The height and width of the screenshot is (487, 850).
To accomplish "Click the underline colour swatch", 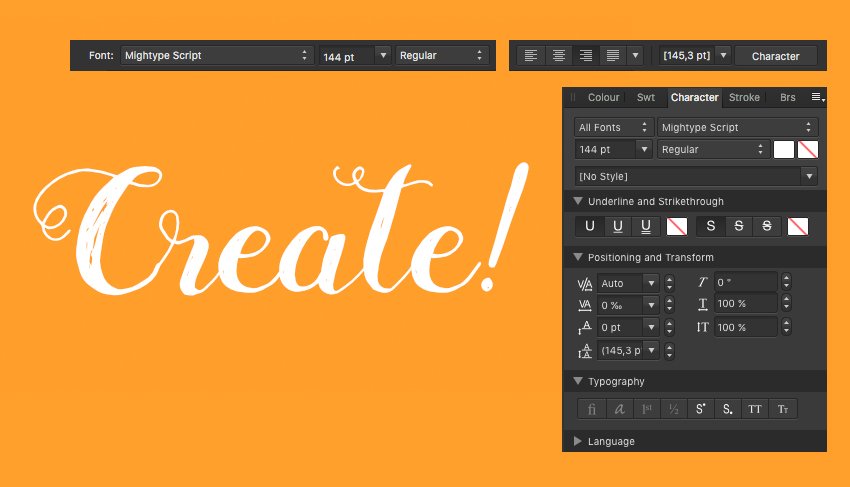I will click(x=677, y=226).
